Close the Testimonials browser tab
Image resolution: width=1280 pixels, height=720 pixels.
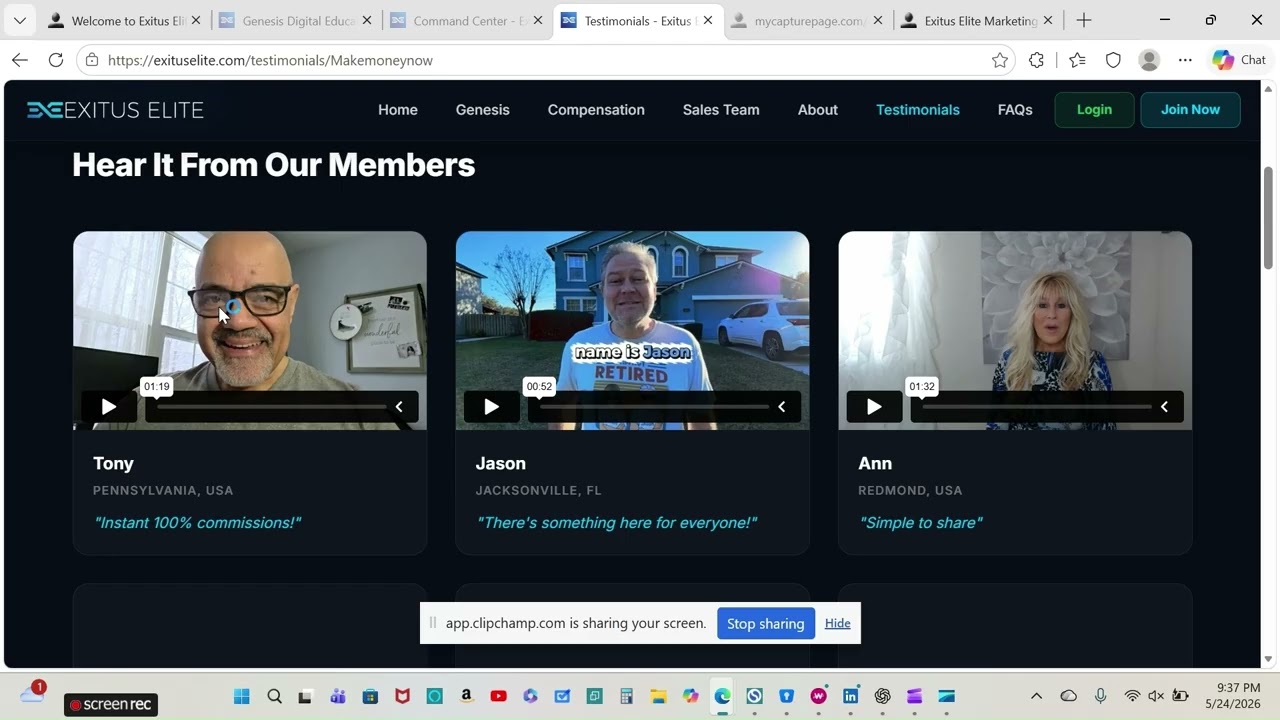point(708,20)
